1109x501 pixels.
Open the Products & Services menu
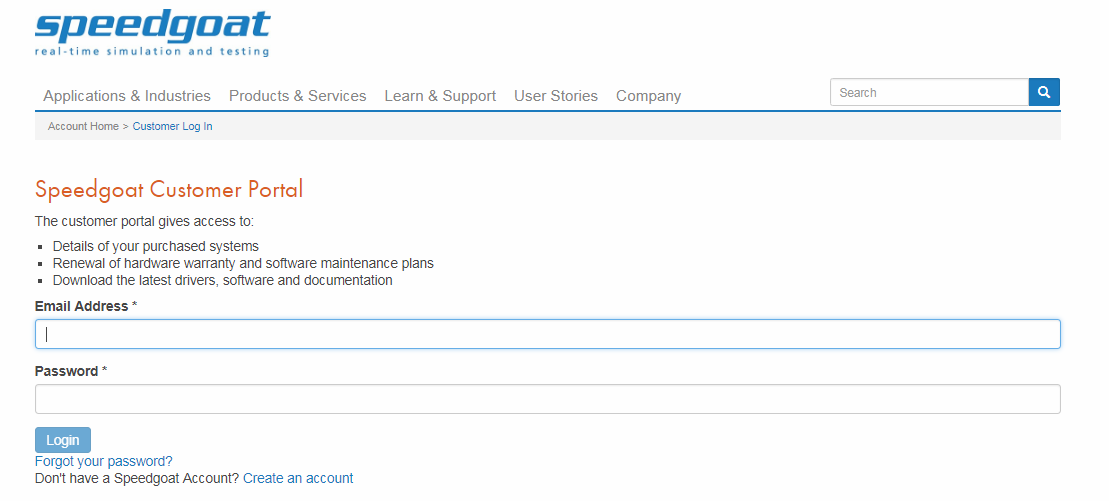pos(298,96)
